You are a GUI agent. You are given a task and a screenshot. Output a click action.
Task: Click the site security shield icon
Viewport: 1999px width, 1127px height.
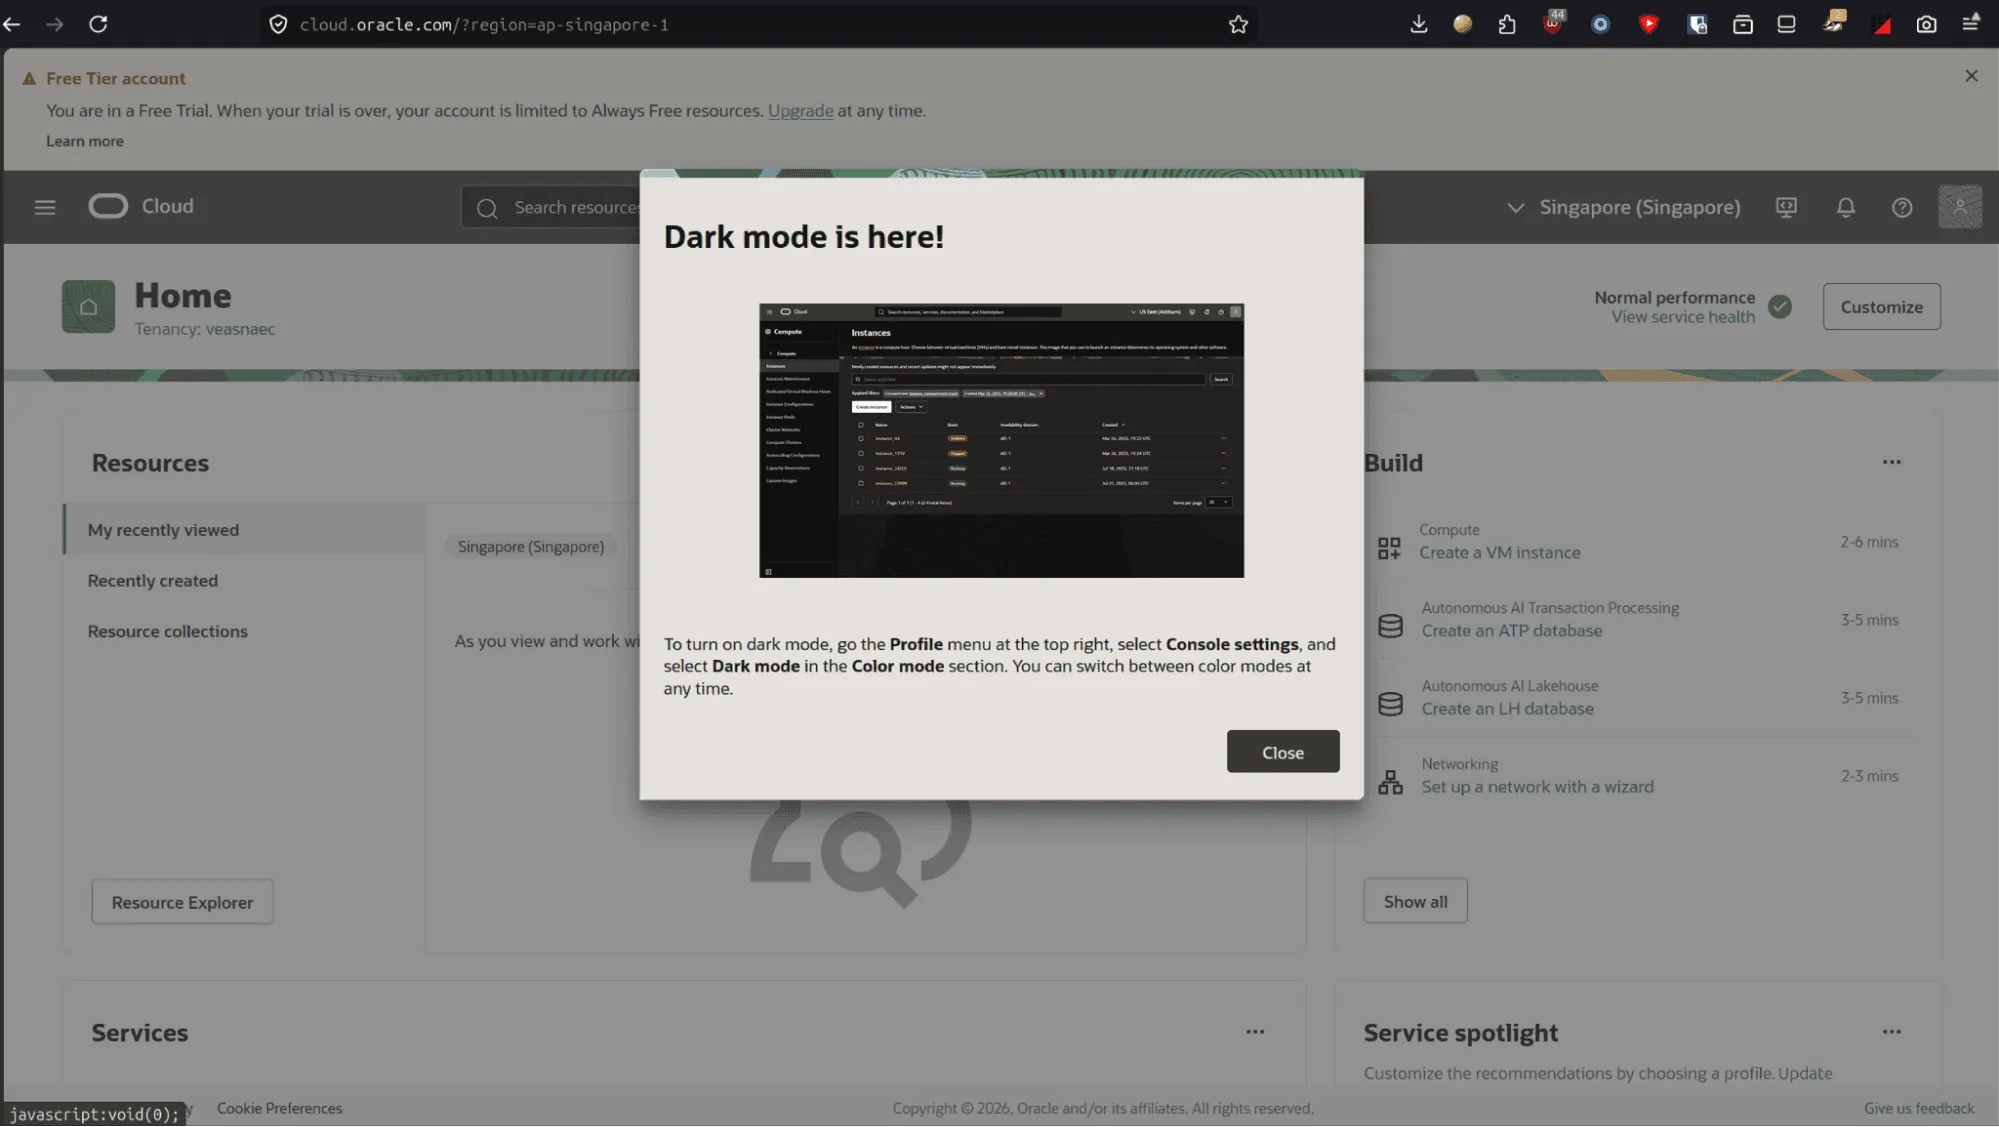coord(278,24)
